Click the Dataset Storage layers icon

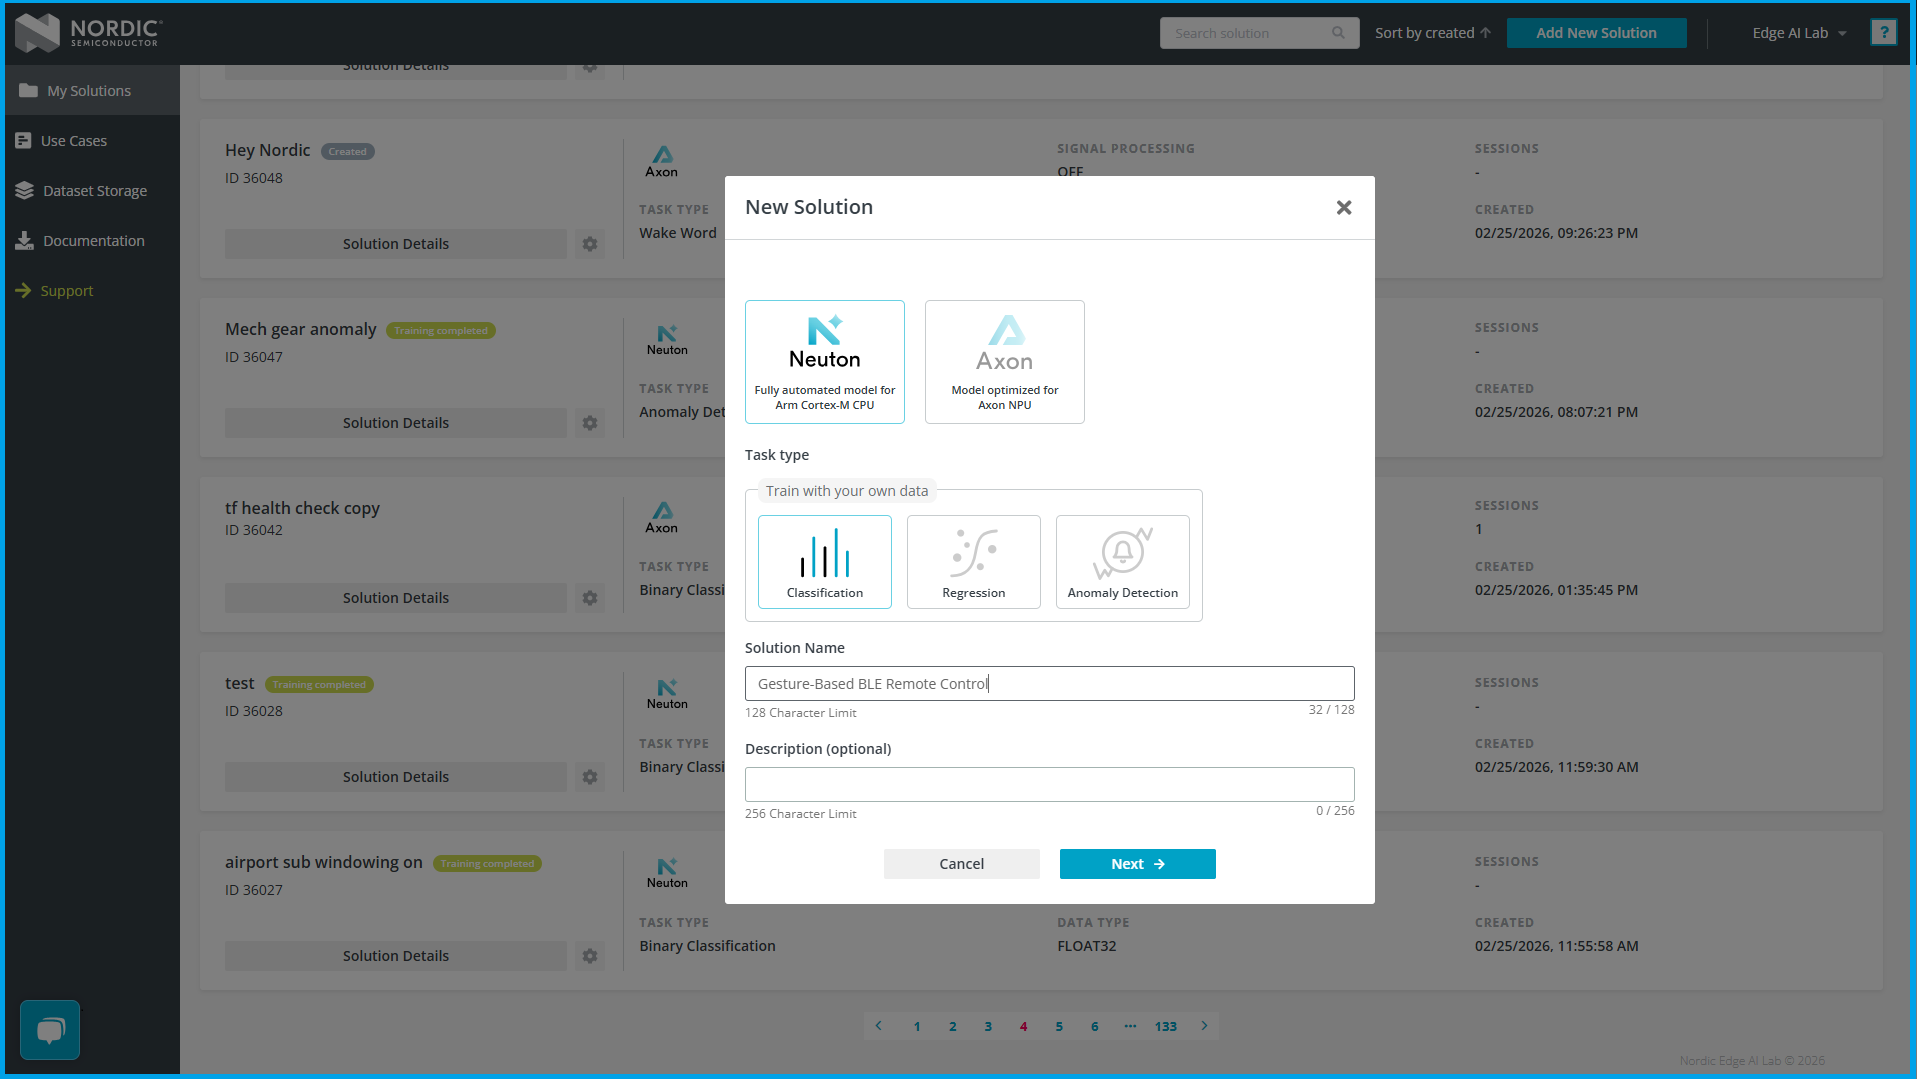[25, 191]
